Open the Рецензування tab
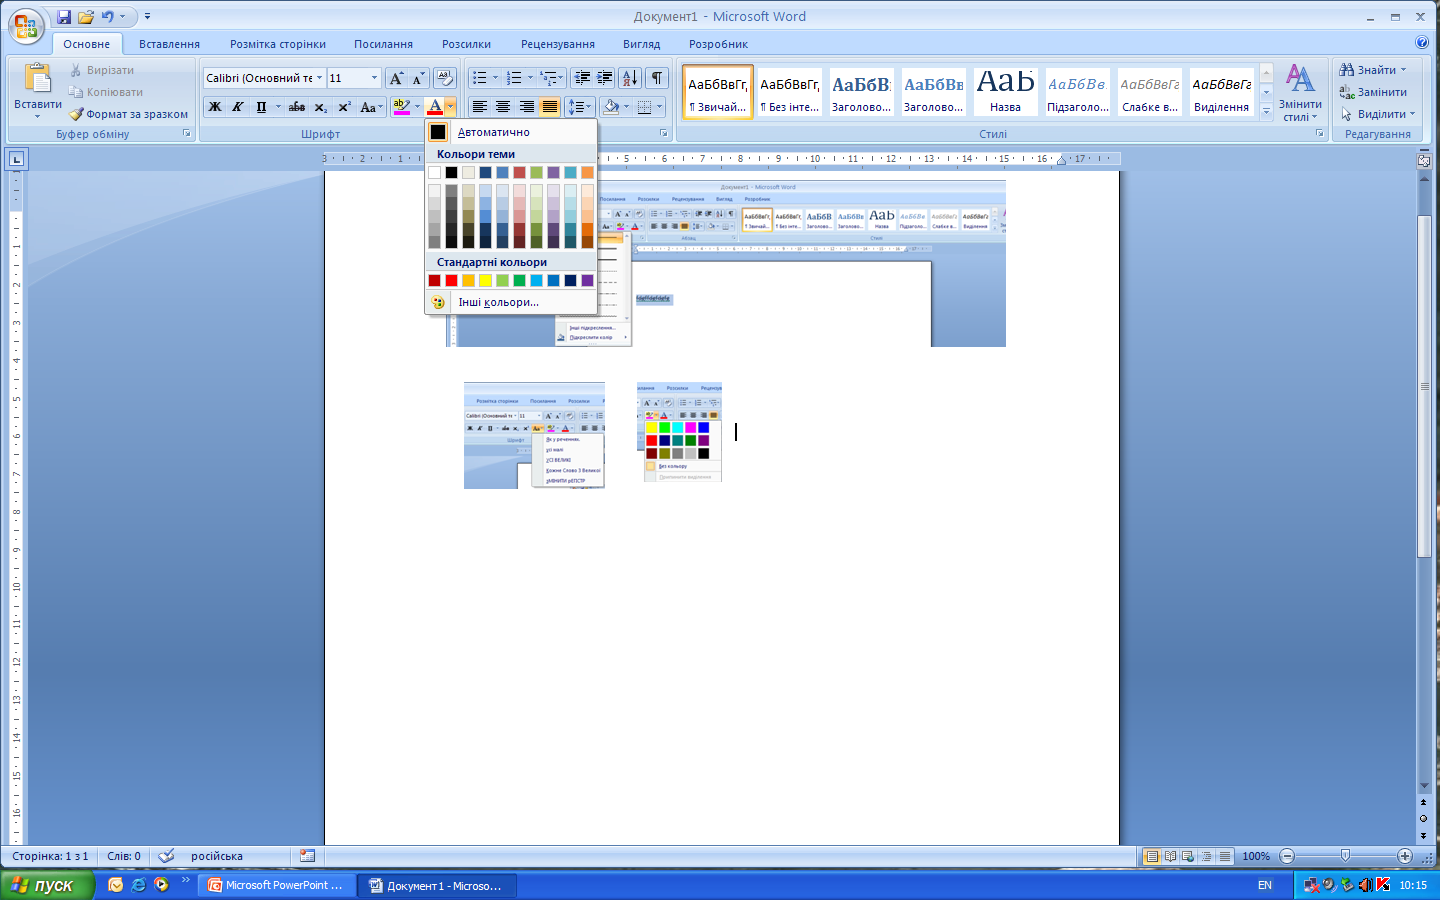Screen dimensions: 1440x900 (x=557, y=44)
